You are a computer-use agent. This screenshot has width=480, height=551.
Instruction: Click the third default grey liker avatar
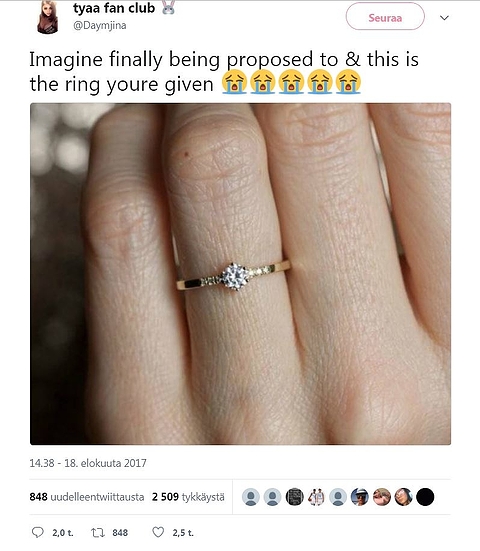click(338, 497)
